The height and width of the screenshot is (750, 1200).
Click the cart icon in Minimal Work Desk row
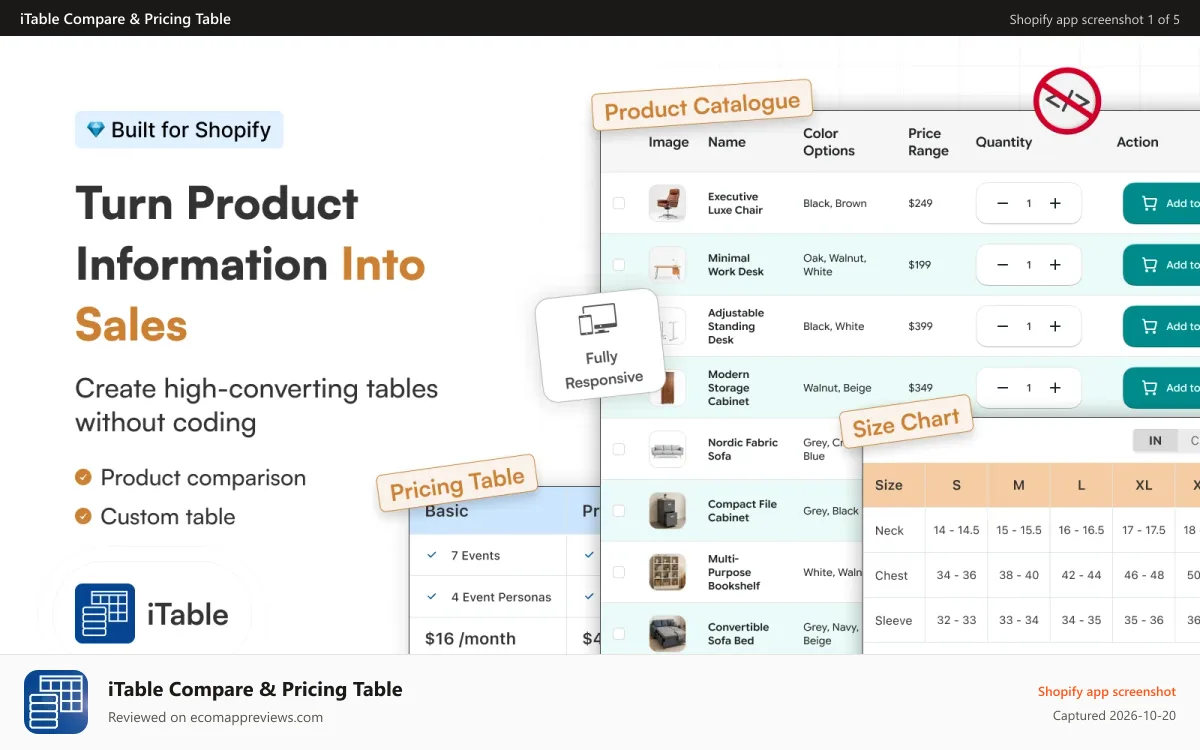[x=1150, y=265]
